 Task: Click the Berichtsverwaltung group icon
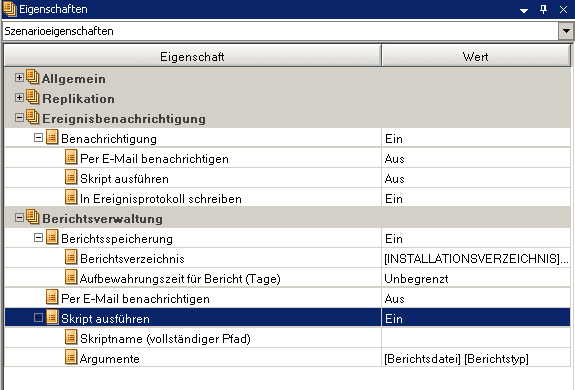click(33, 217)
